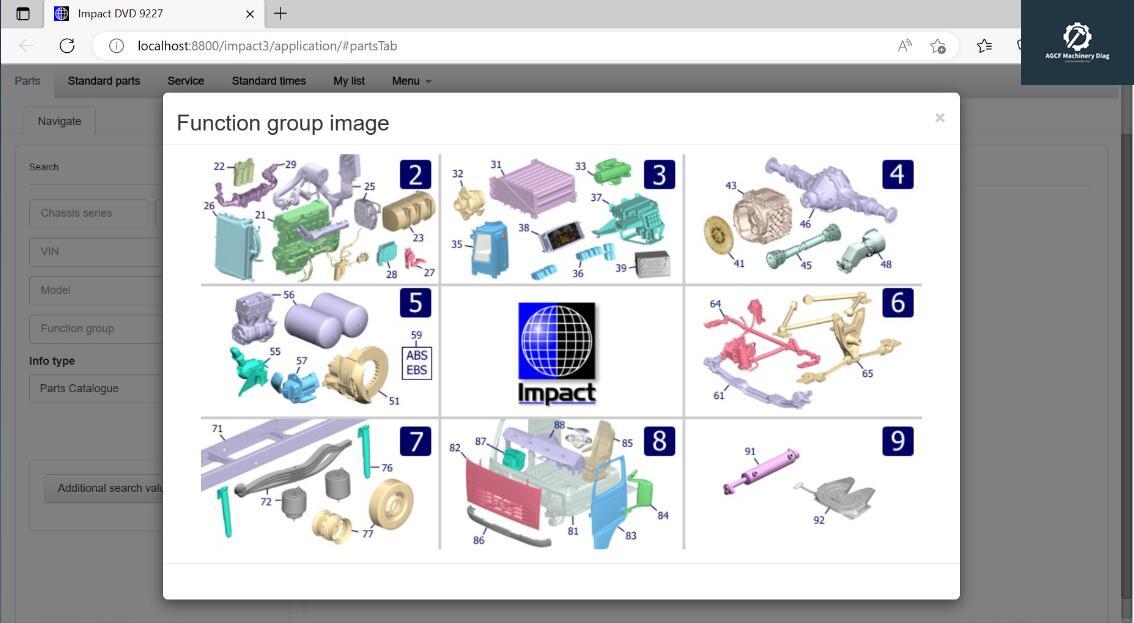Choose function group 9 tile

(803, 483)
